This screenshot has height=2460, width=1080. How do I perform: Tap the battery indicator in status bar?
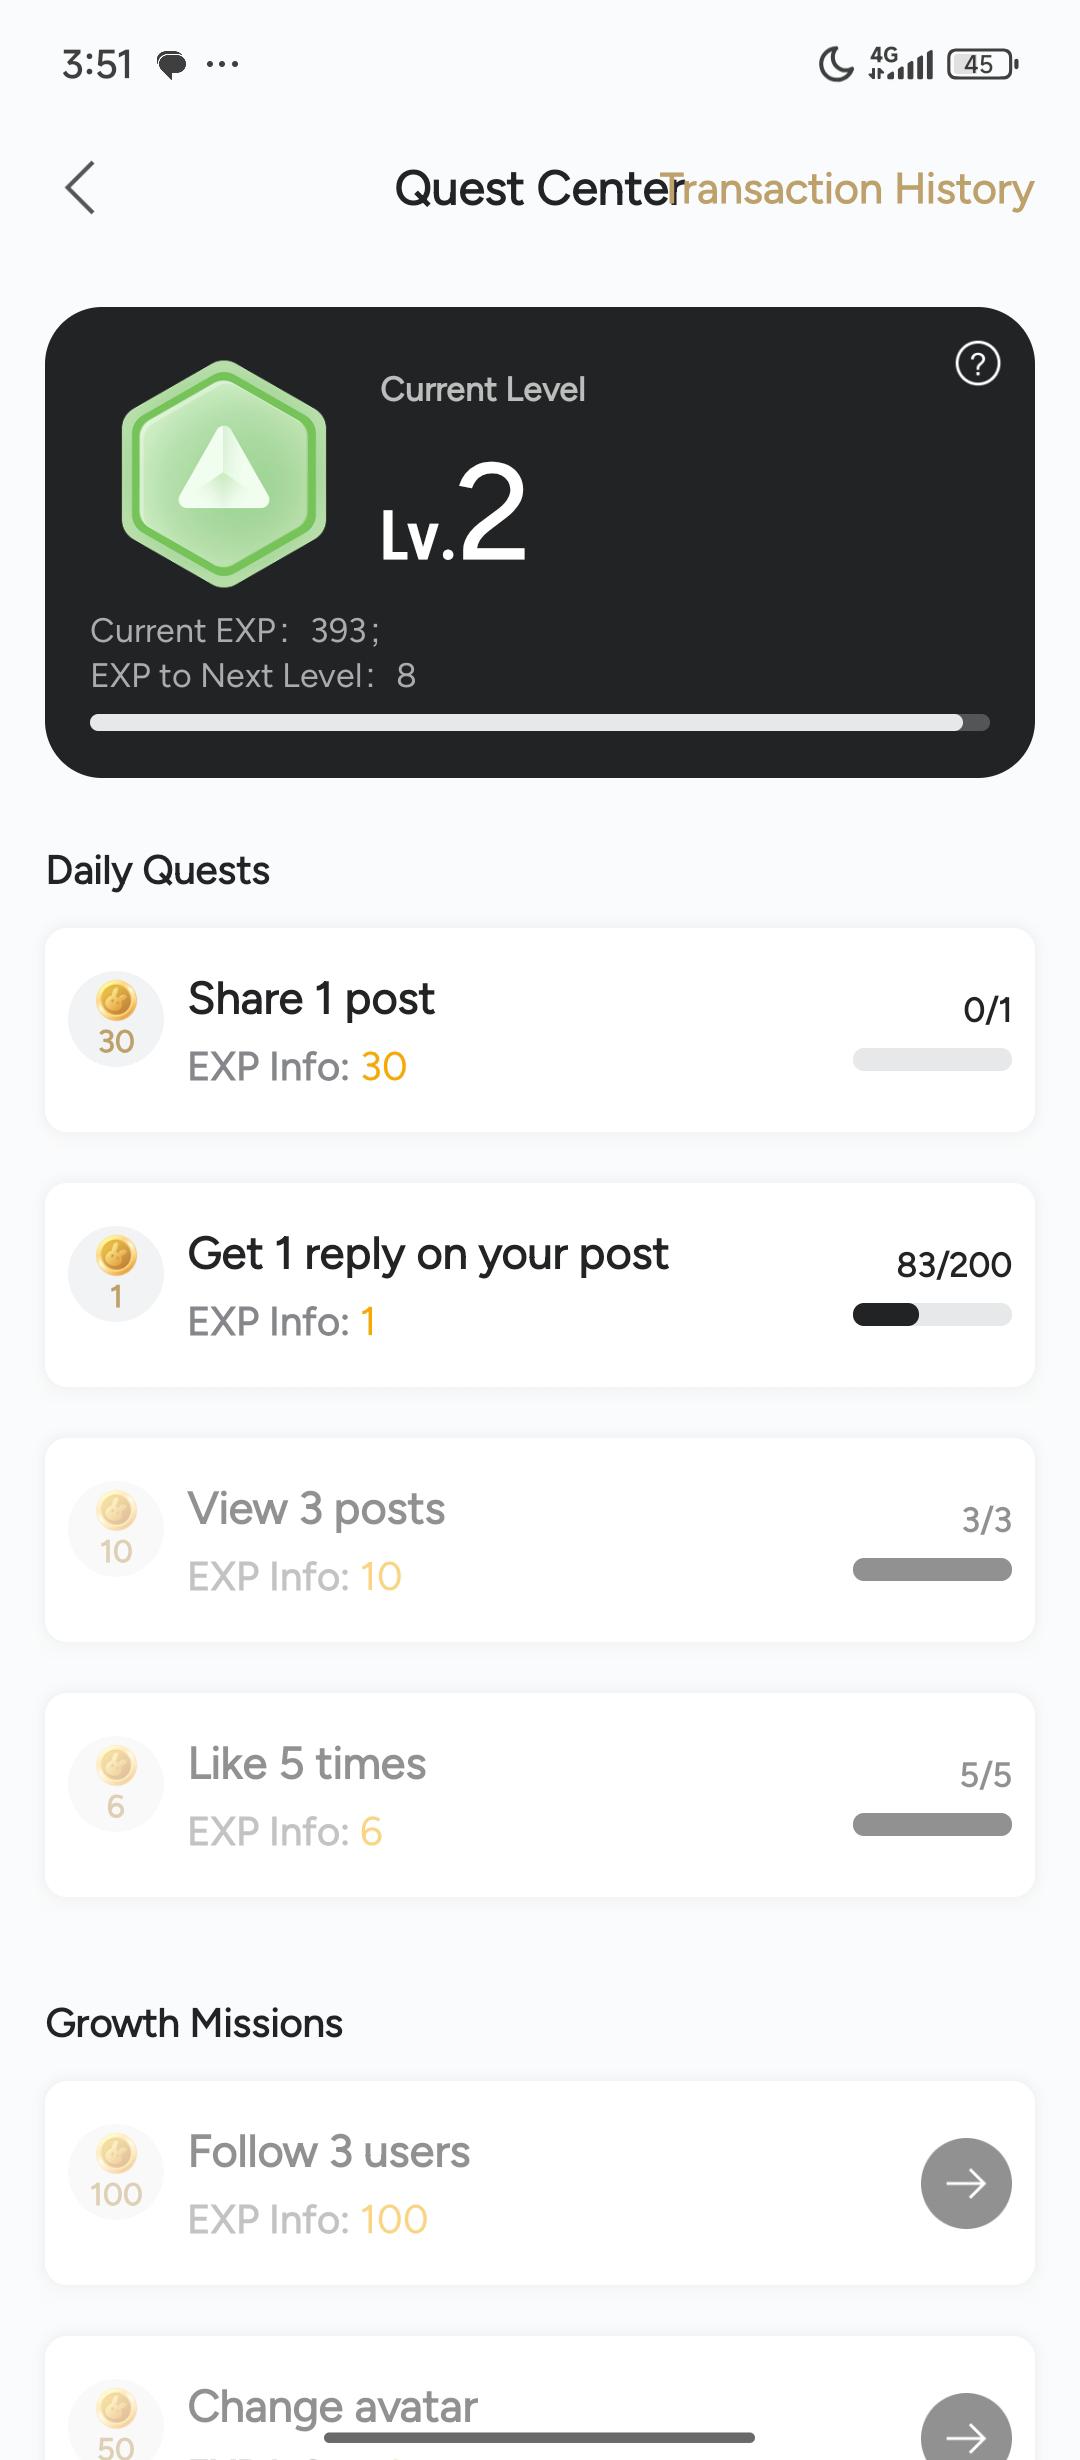(x=981, y=65)
